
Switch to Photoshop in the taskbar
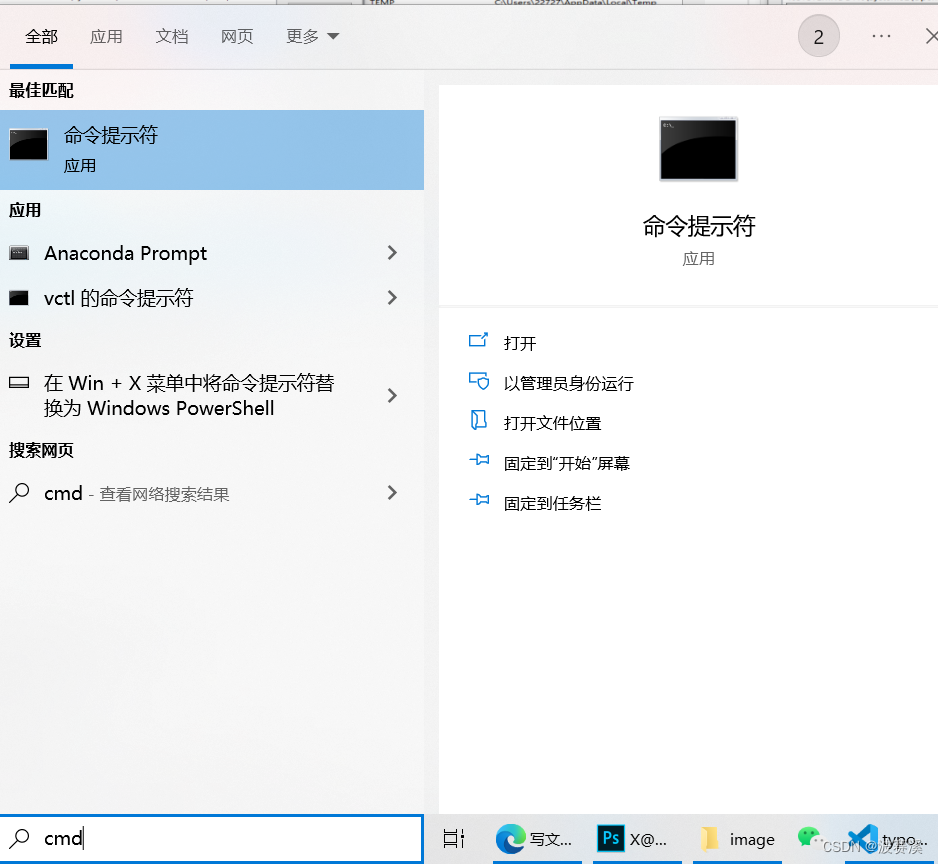tap(635, 839)
